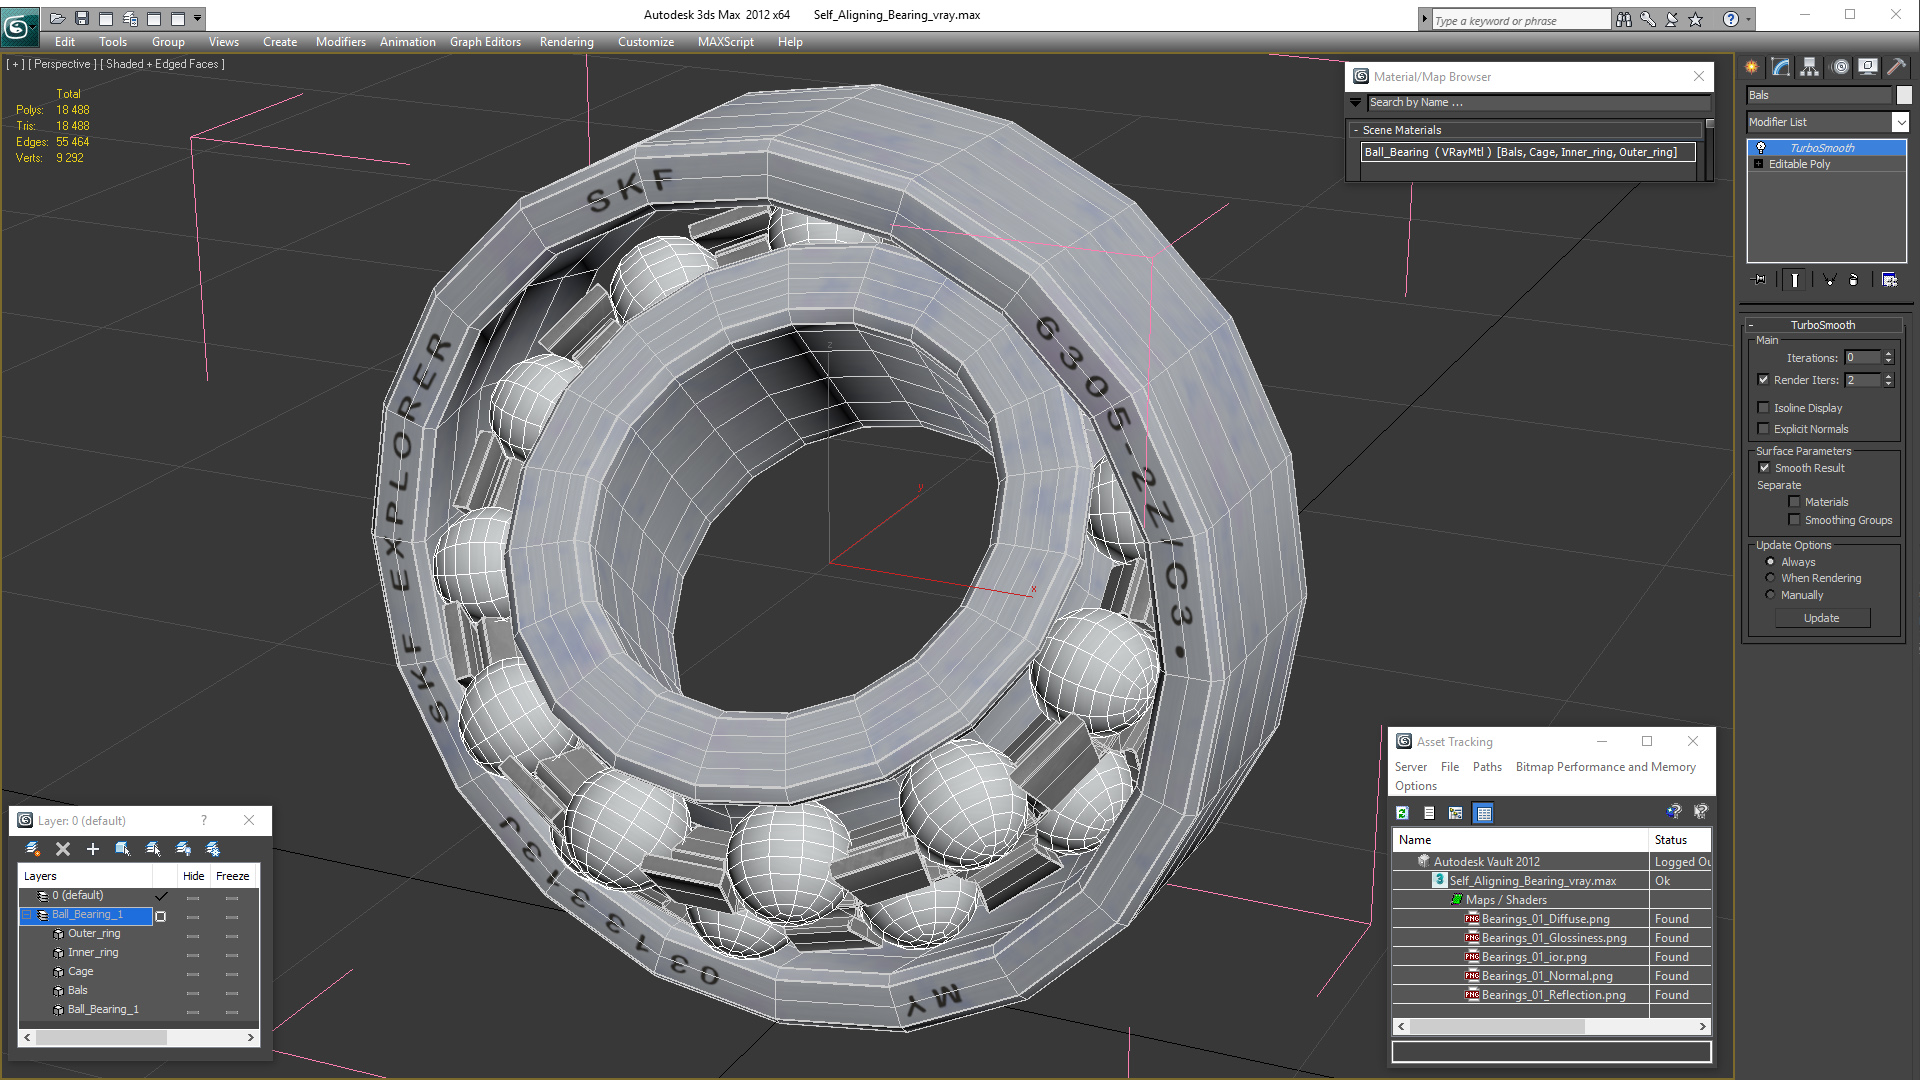Expand Editable Poly sub-object tree
Screen dimensions: 1920x1080
click(x=1758, y=164)
